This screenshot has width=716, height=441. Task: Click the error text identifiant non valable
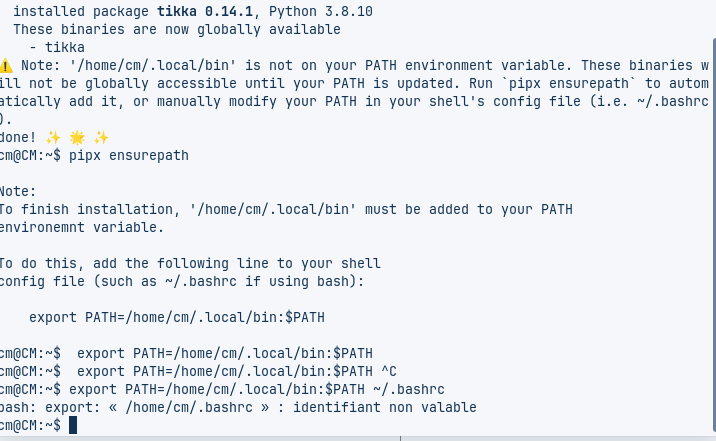click(x=385, y=407)
